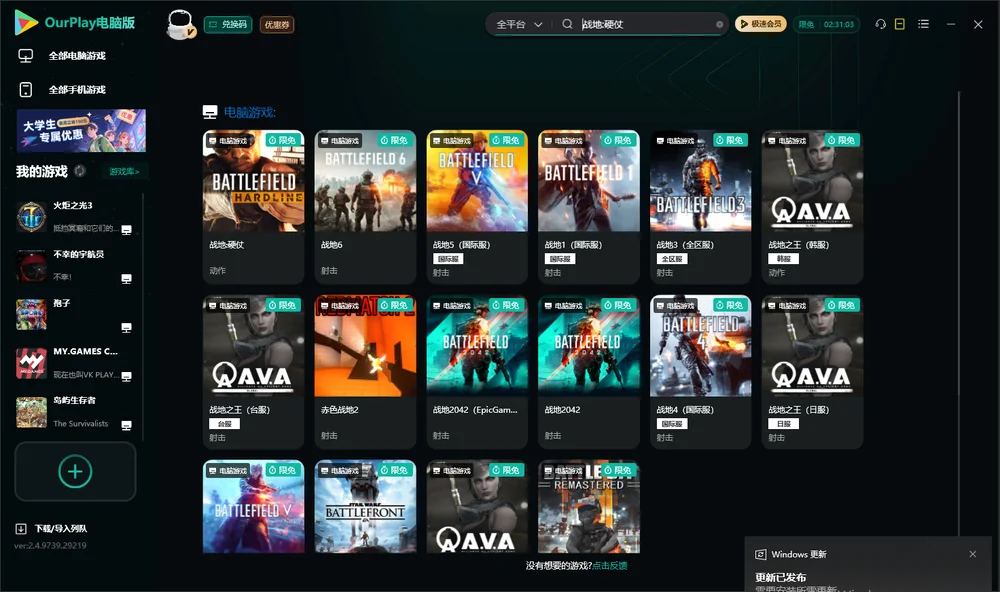Screen dimensions: 1000x592
Task: Open the 战地6 game card
Action: 365,207
